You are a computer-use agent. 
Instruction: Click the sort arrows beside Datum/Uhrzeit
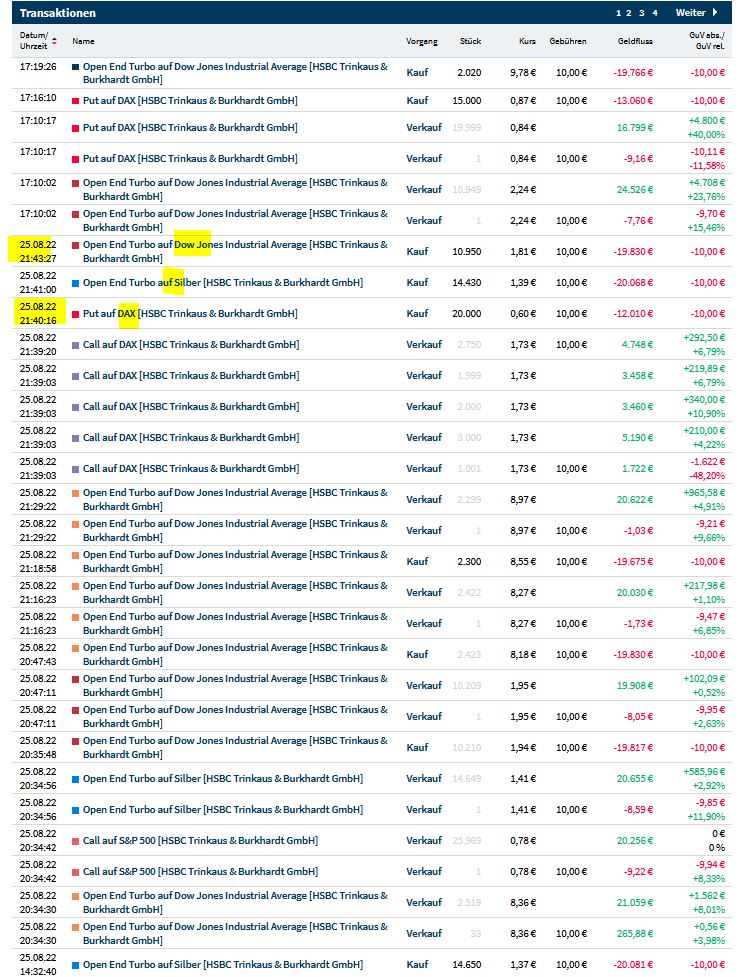click(55, 41)
